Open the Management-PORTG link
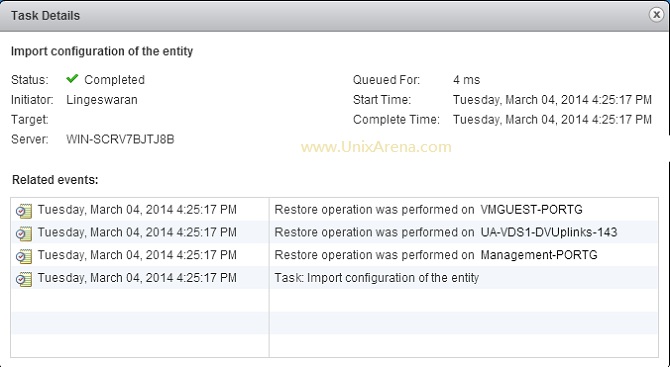The width and height of the screenshot is (670, 367). [x=539, y=255]
